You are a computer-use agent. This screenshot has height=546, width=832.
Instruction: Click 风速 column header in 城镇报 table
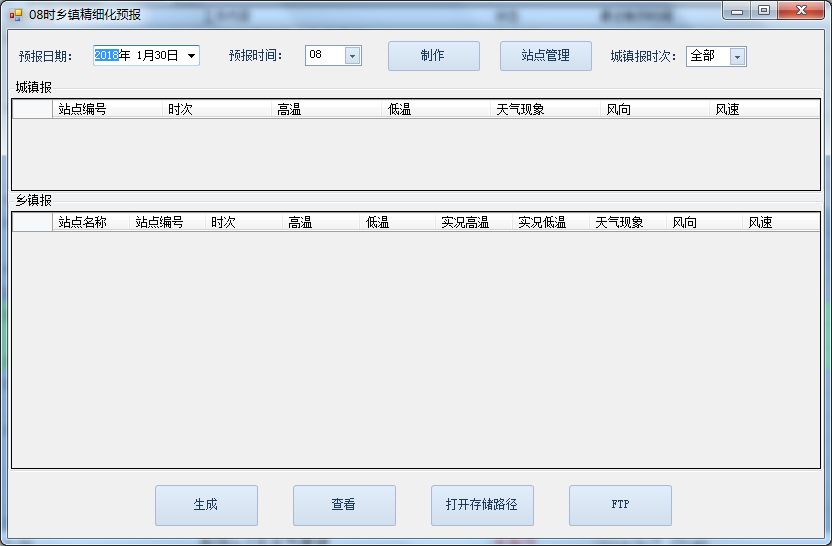coord(764,109)
